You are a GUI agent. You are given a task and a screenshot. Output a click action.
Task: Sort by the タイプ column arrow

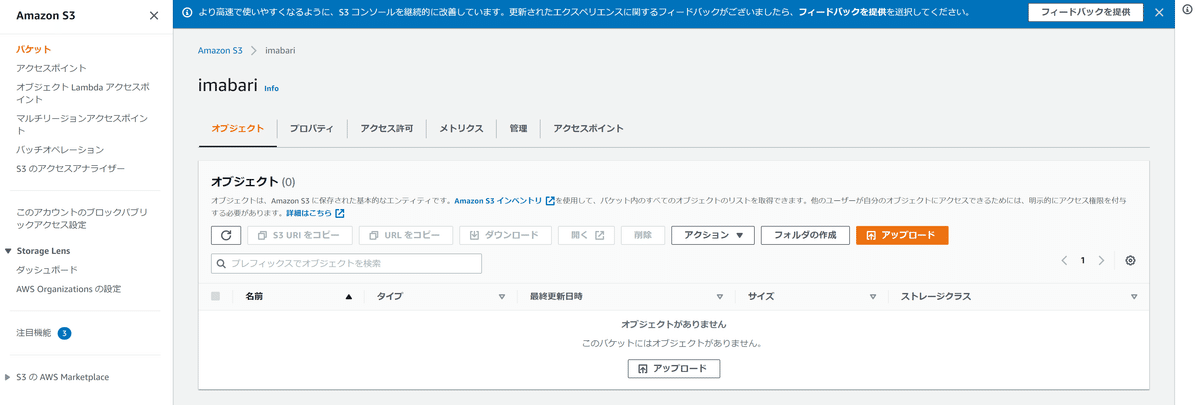pos(502,297)
